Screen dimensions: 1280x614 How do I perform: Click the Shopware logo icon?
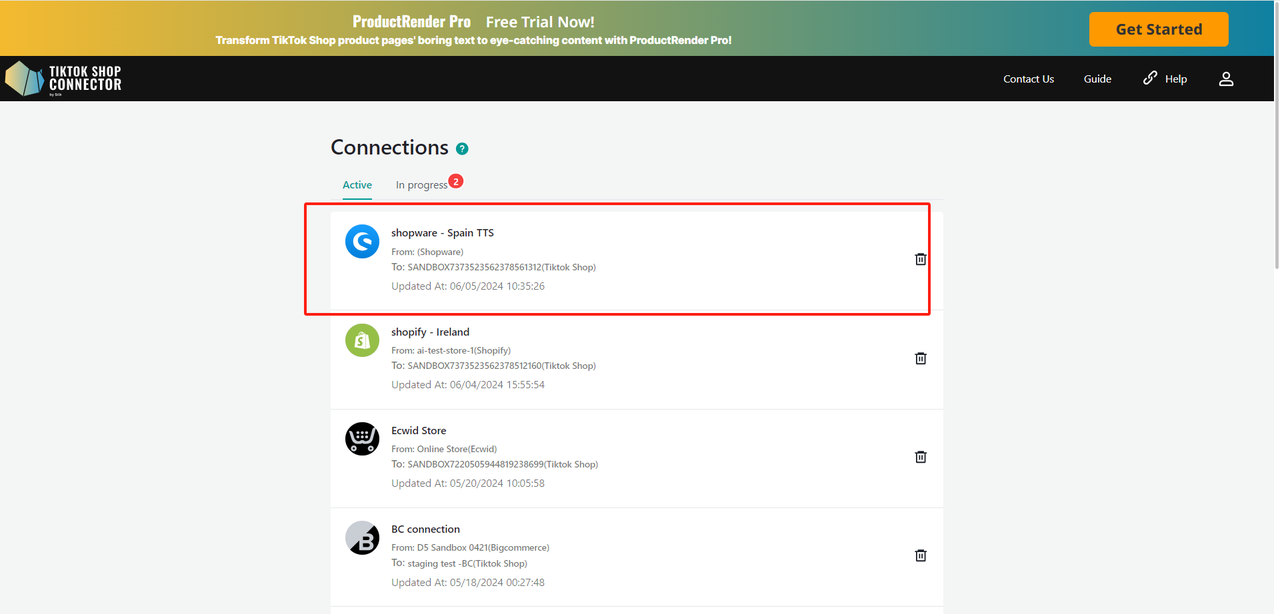coord(362,242)
